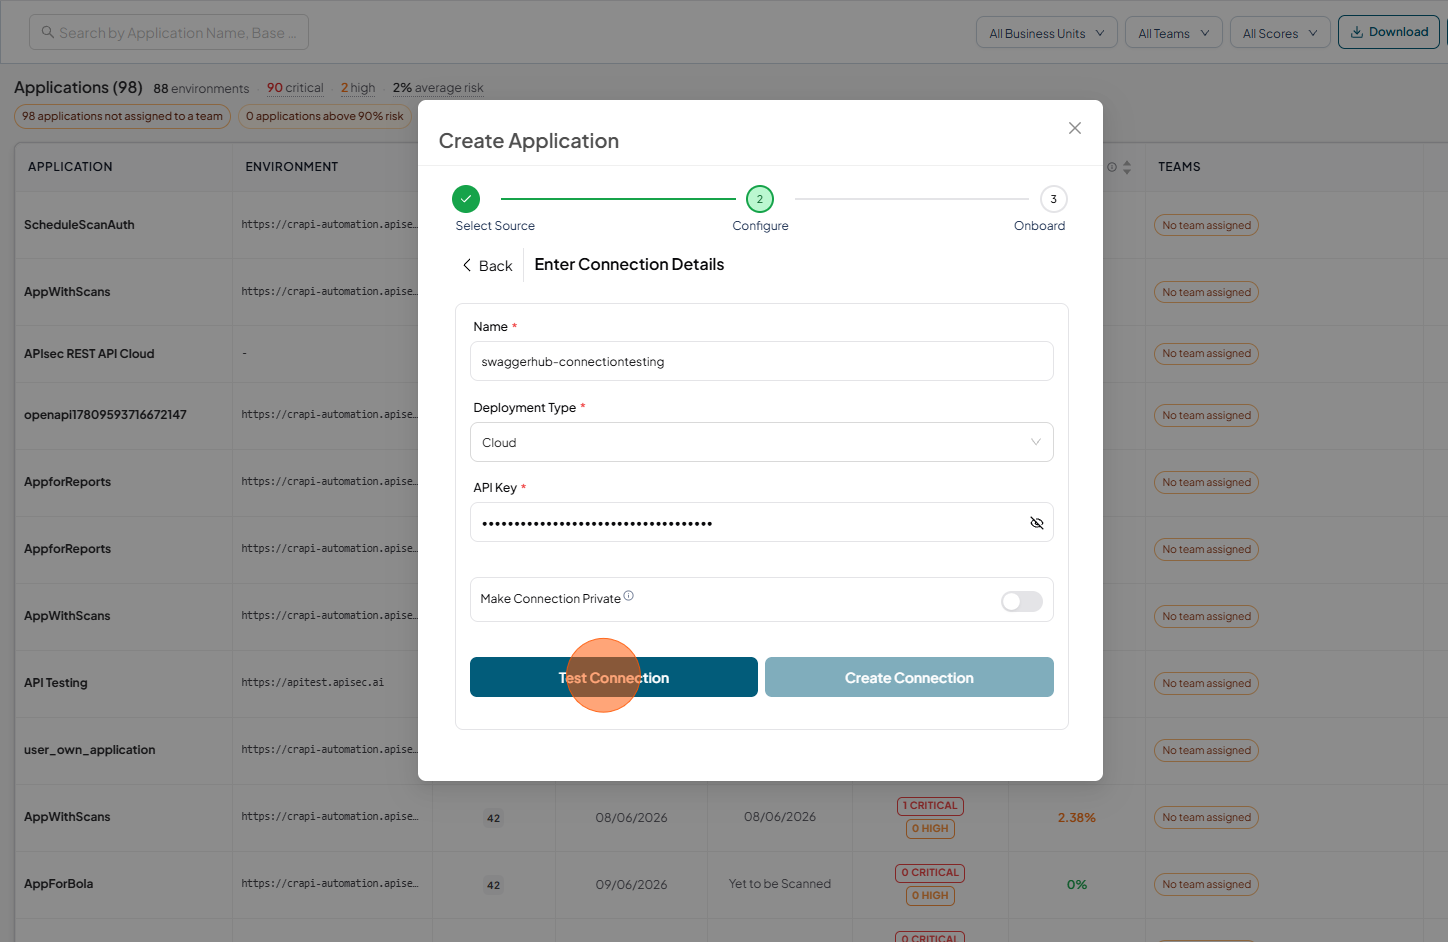Go Back using the arrow icon
Image resolution: width=1448 pixels, height=942 pixels.
click(467, 265)
